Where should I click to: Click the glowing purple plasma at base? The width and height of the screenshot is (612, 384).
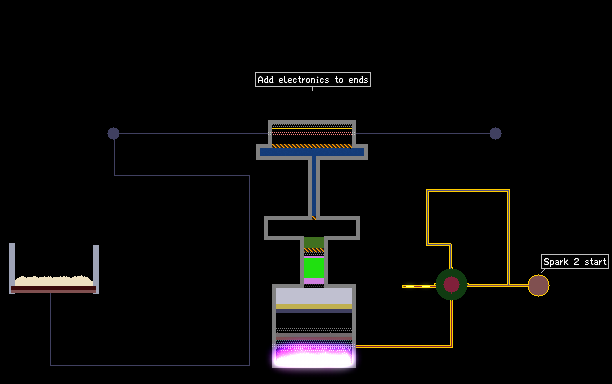314,356
